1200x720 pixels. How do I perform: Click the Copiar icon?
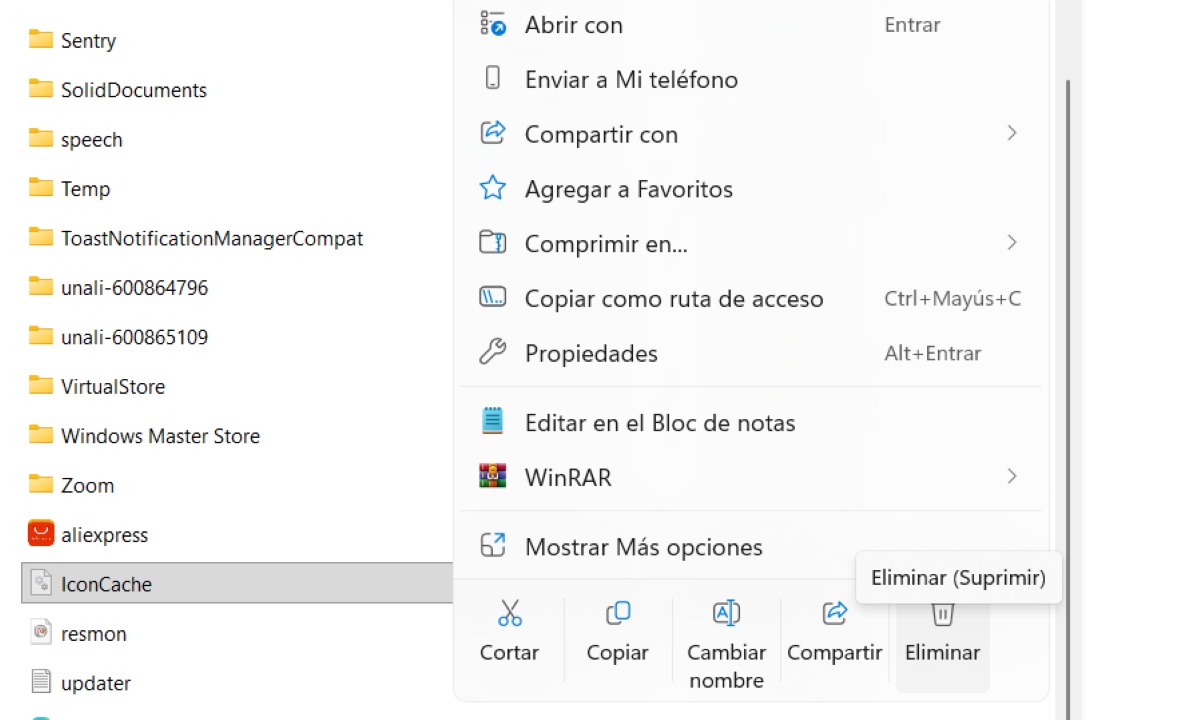click(617, 613)
